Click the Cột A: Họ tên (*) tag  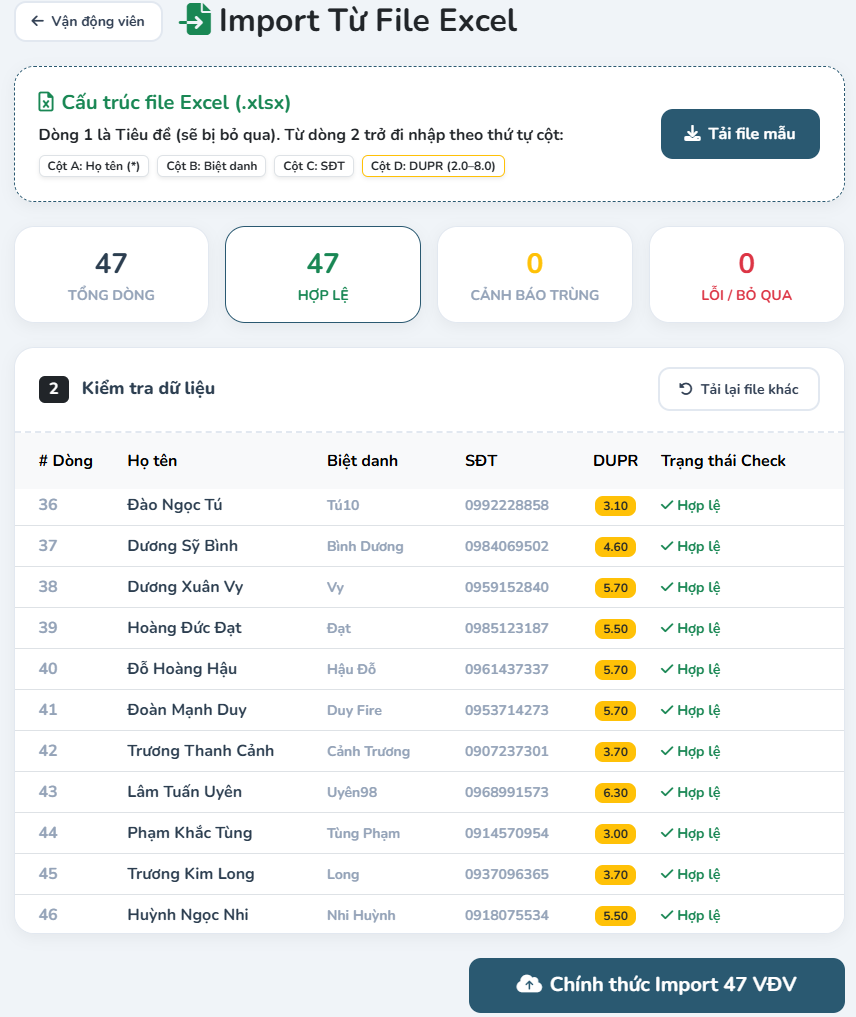coord(94,166)
